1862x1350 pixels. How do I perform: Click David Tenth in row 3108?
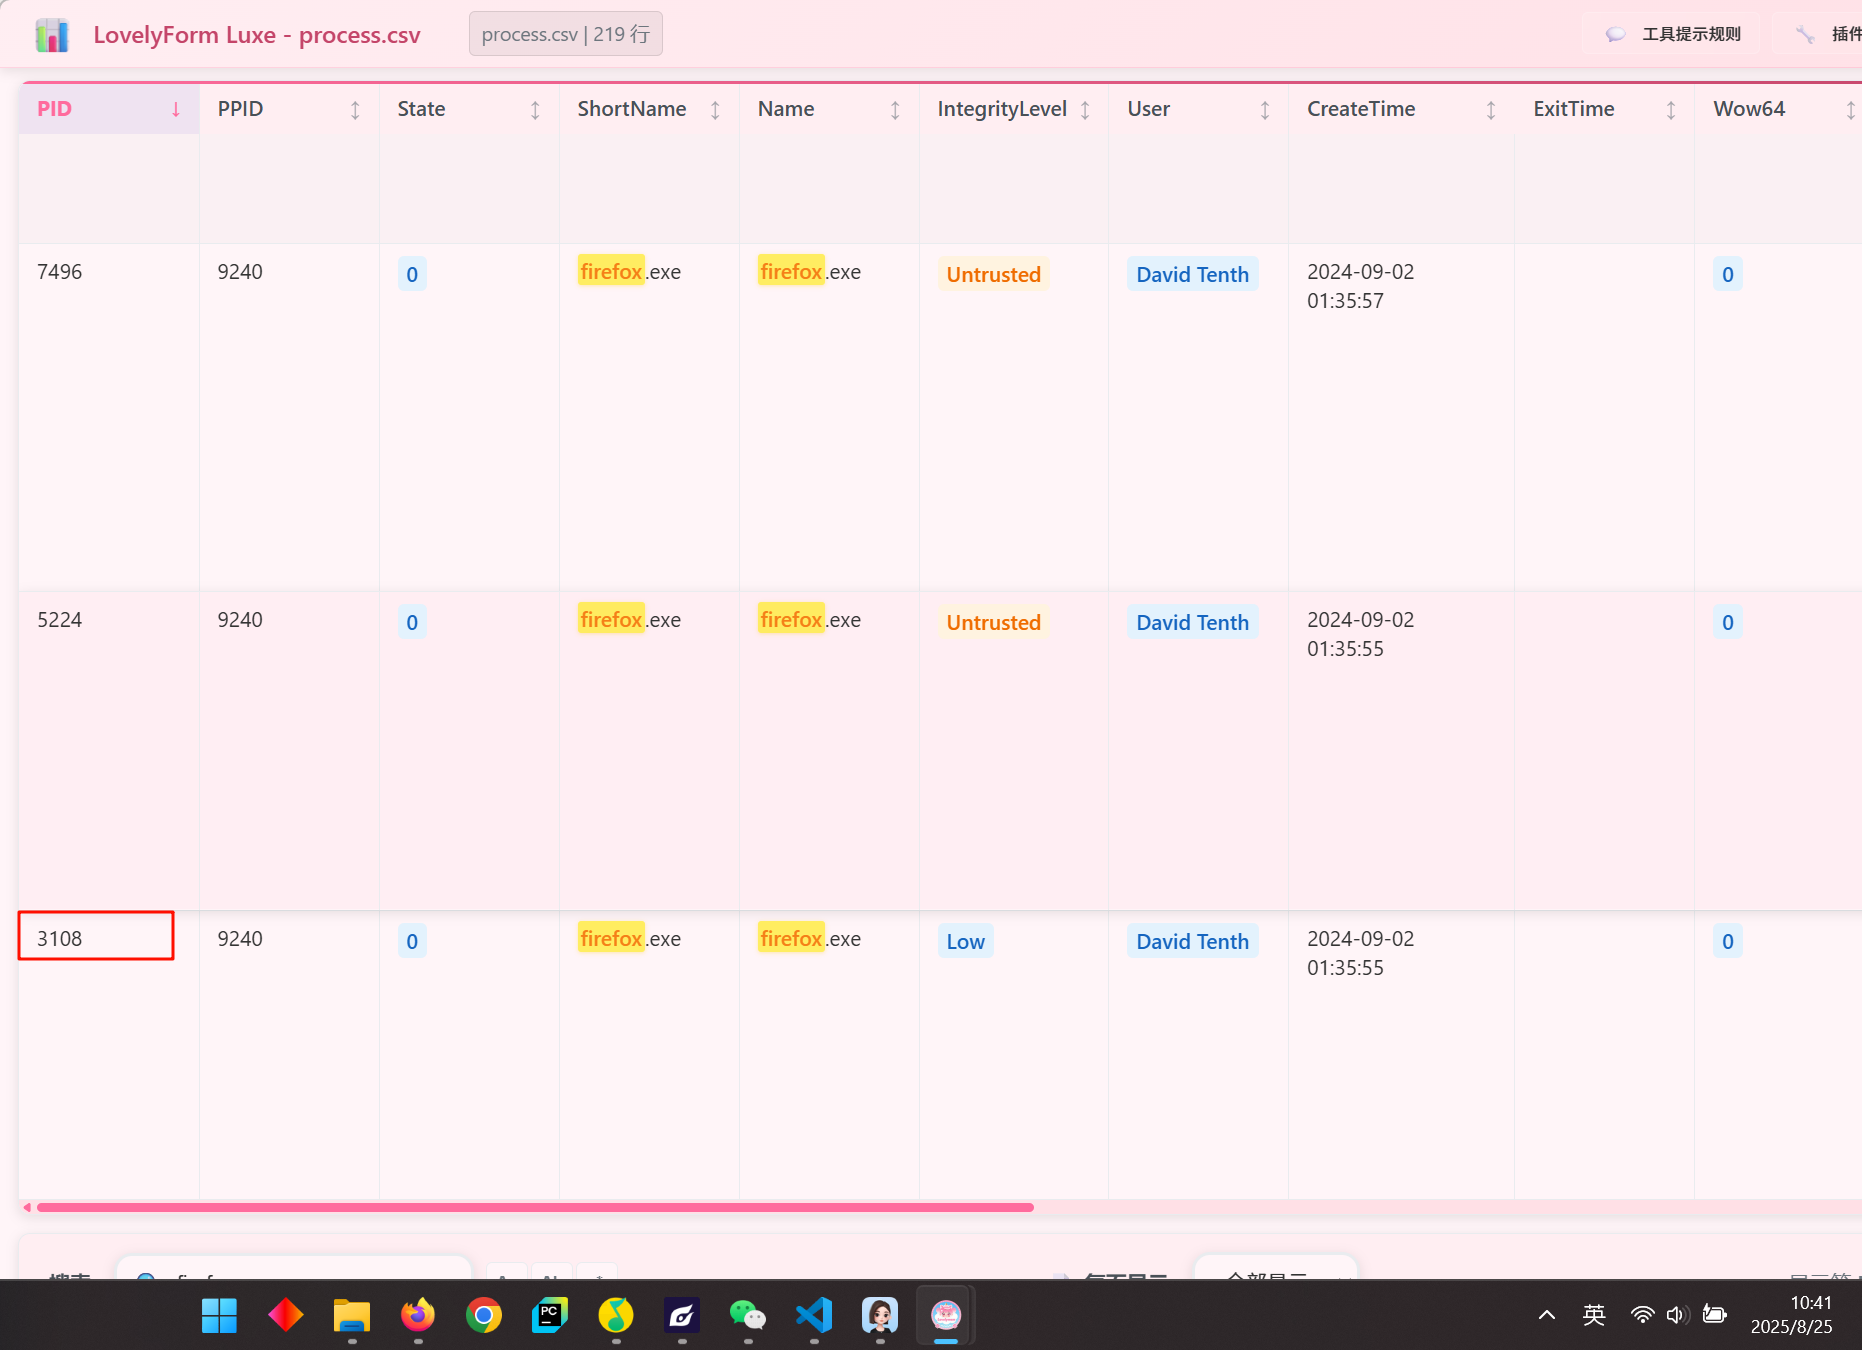coord(1192,941)
